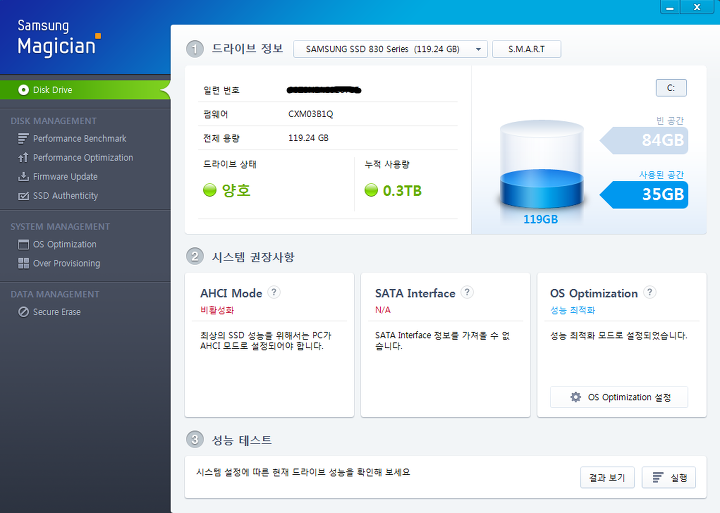
Task: Click the 84GB free space label
Action: coord(645,140)
